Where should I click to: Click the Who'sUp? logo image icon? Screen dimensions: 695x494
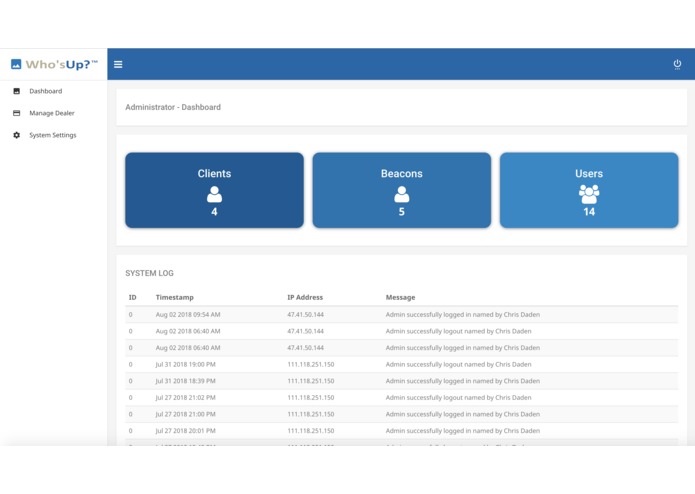pyautogui.click(x=16, y=64)
